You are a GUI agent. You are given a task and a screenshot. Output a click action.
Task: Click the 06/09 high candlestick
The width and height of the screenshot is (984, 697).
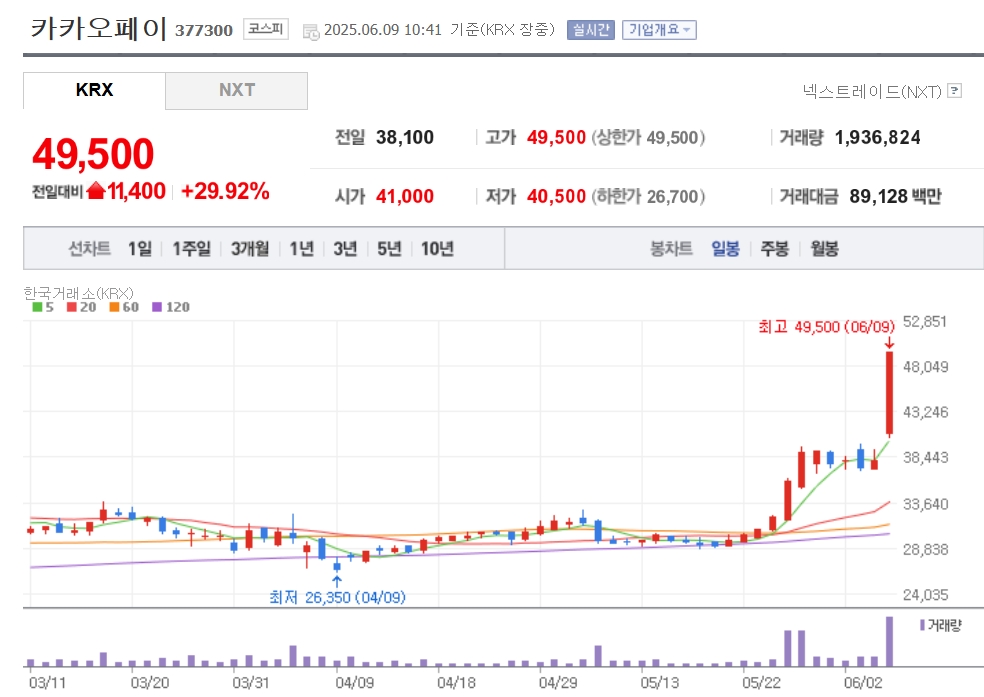point(889,393)
